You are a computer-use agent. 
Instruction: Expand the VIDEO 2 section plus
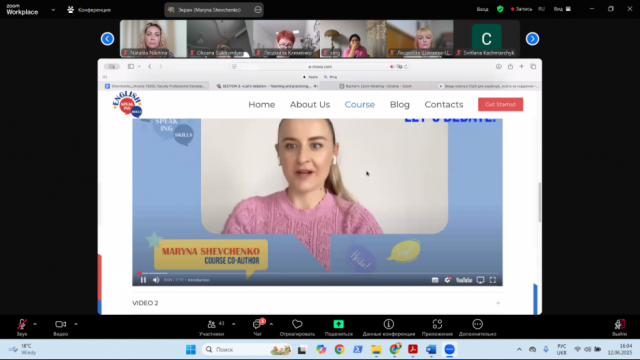pos(498,303)
